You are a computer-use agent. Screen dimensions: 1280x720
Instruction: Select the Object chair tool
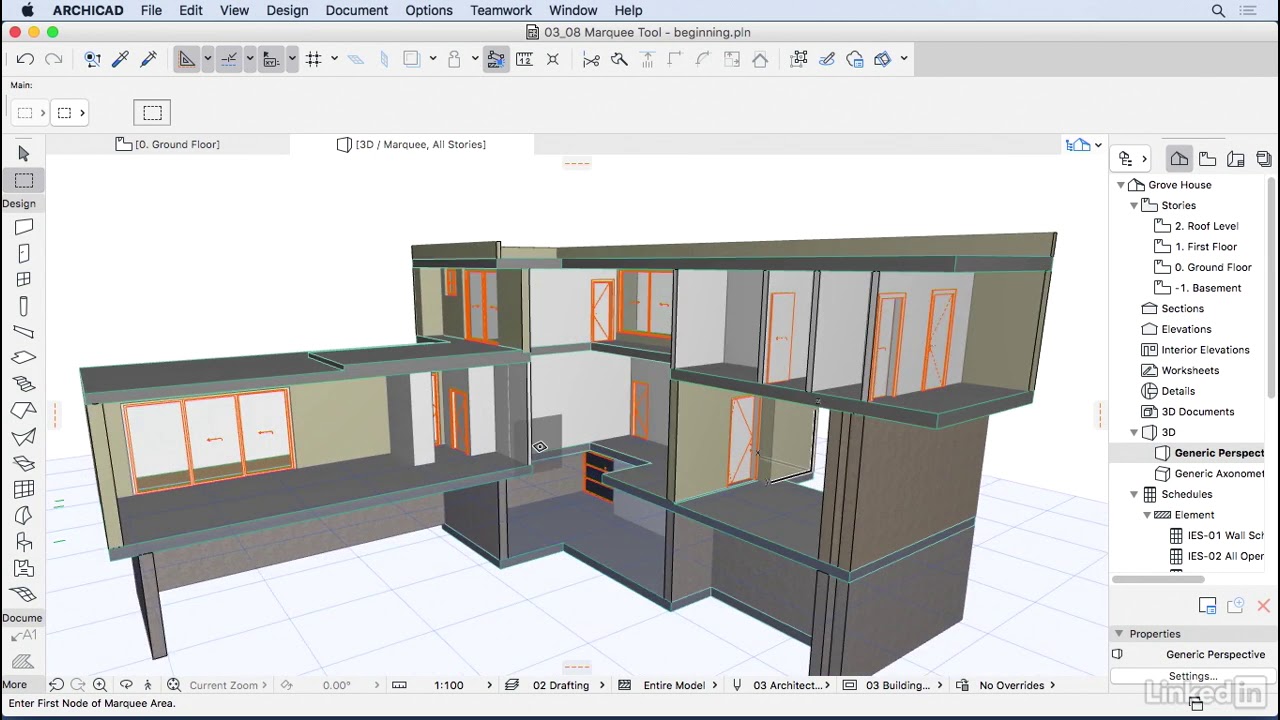[24, 542]
